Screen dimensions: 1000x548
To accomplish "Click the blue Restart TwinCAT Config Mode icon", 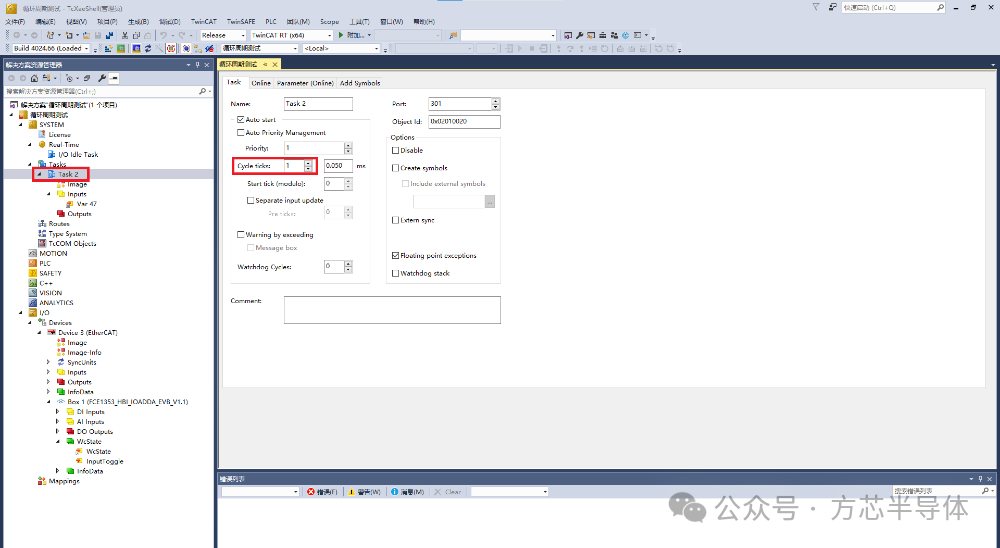I will click(136, 48).
